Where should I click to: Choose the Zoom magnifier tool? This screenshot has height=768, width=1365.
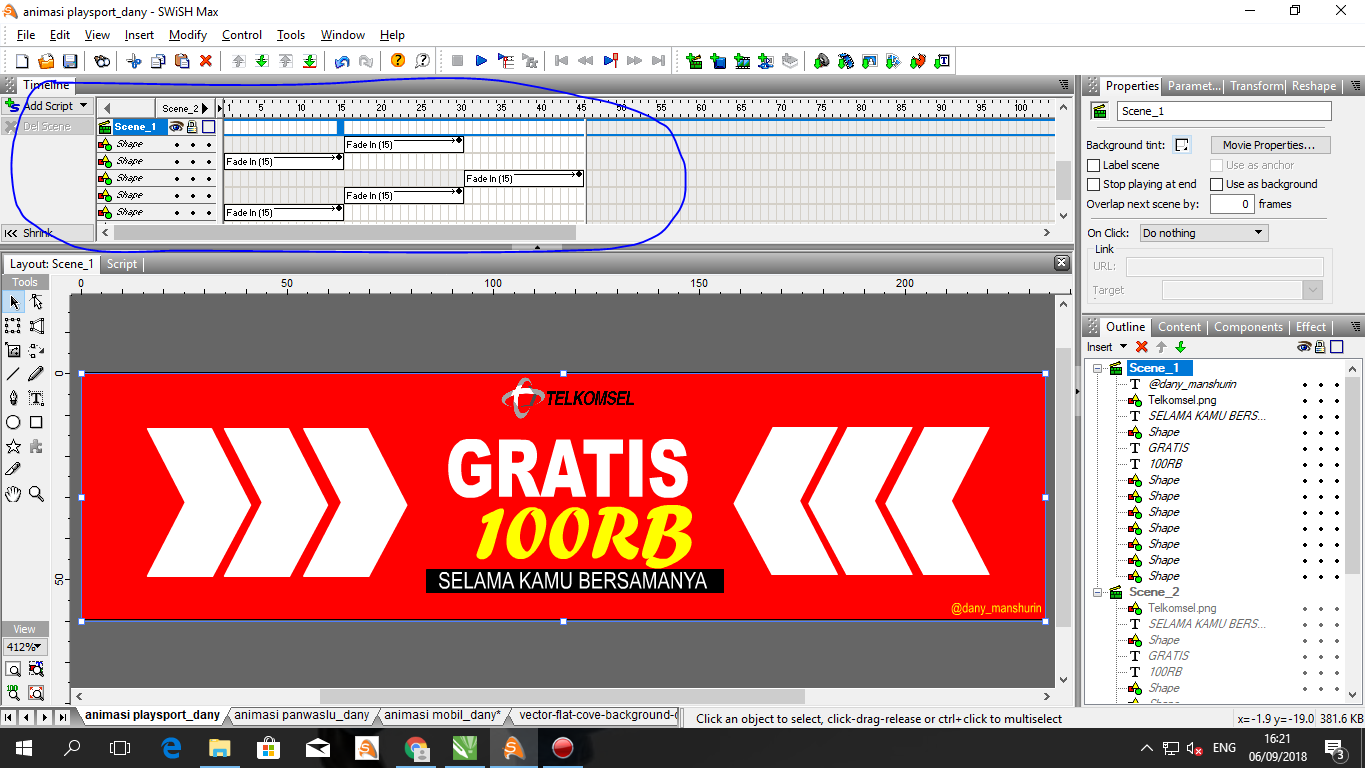coord(37,494)
